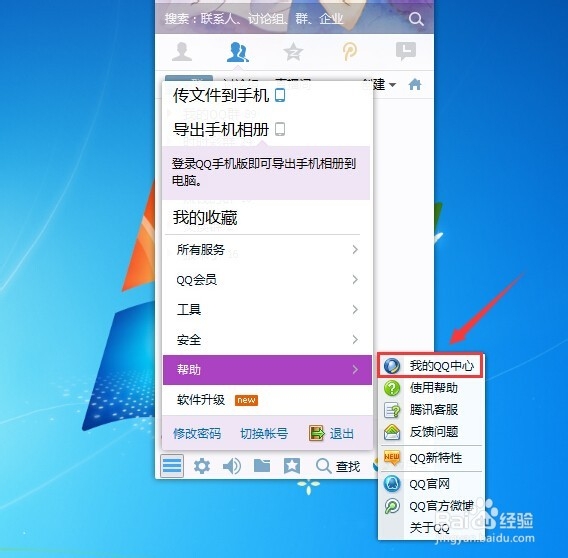
Task: Click the 我的QQ中心 browser icon
Action: pos(392,366)
